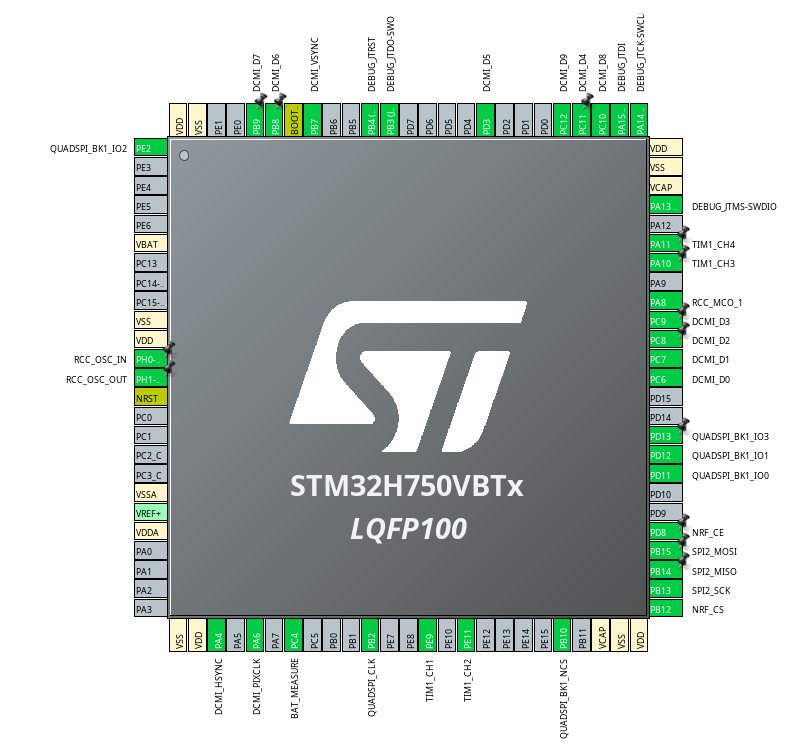Image resolution: width=804 pixels, height=745 pixels.
Task: Select pin PE9 for TIM1_CH1
Action: (429, 636)
